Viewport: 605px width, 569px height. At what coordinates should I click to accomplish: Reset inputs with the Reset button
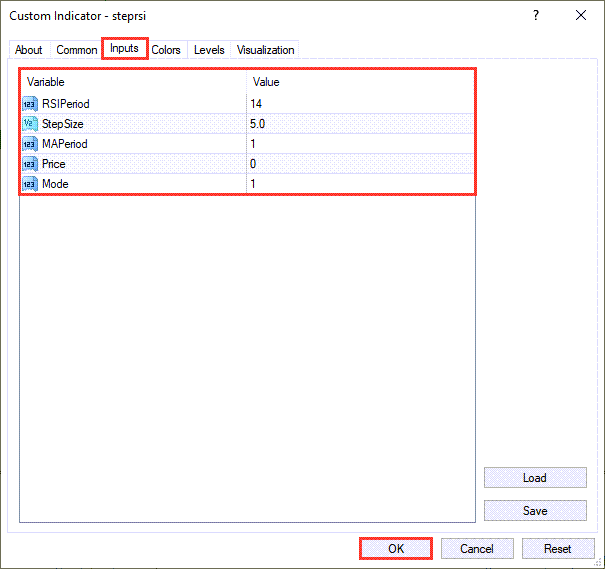[558, 549]
